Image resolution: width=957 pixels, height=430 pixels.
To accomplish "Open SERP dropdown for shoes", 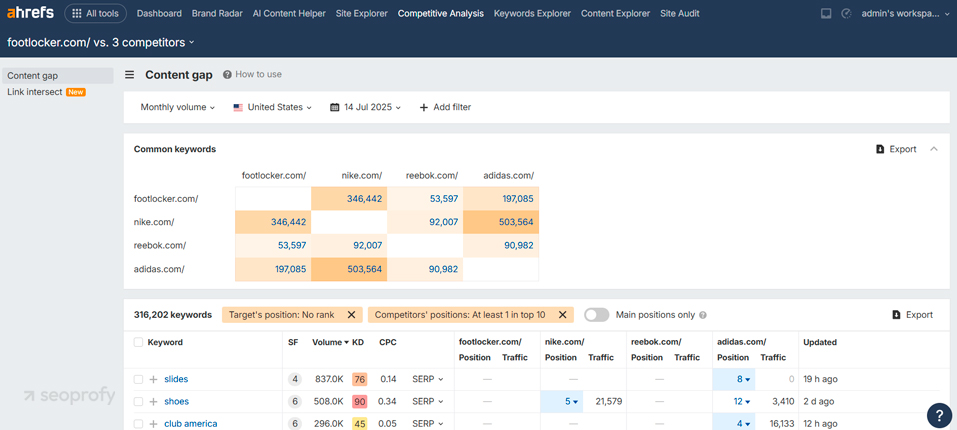I will 428,401.
